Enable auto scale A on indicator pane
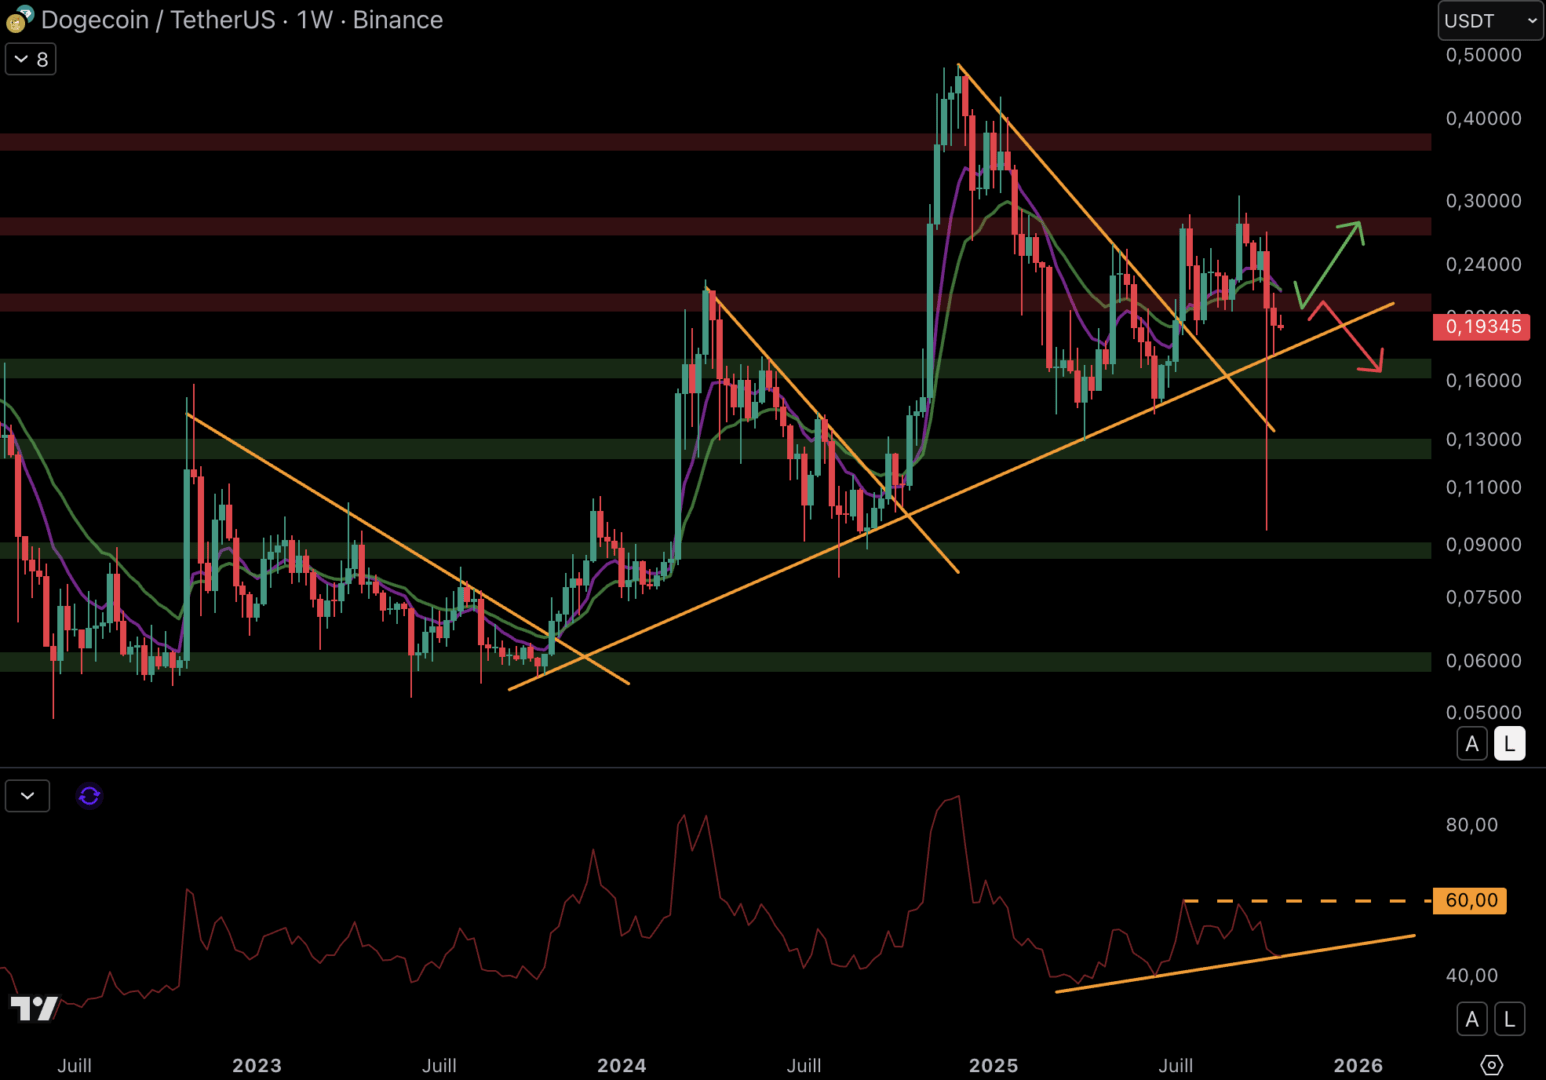This screenshot has height=1080, width=1546. (1472, 1019)
